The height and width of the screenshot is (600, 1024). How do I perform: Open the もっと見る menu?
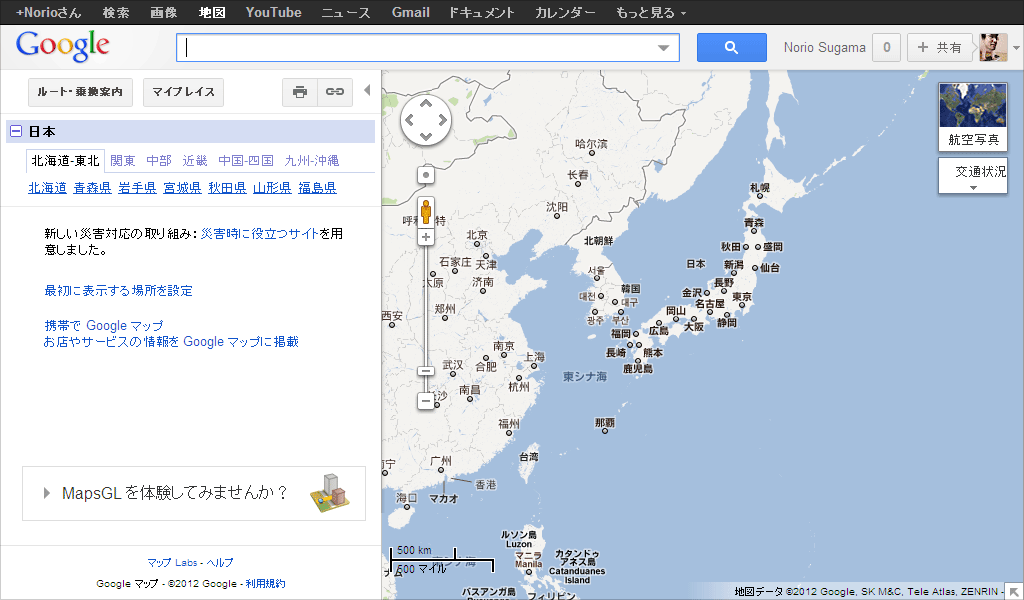click(650, 12)
